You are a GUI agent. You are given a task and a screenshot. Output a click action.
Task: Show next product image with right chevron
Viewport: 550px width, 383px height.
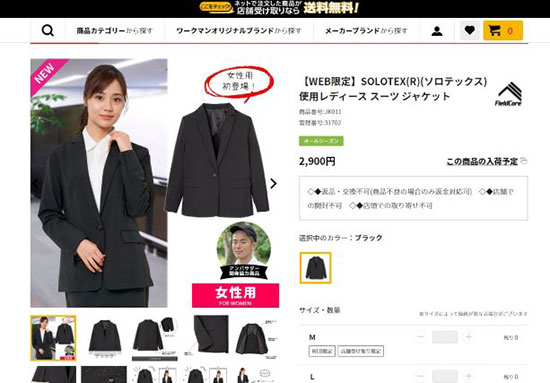pyautogui.click(x=273, y=183)
